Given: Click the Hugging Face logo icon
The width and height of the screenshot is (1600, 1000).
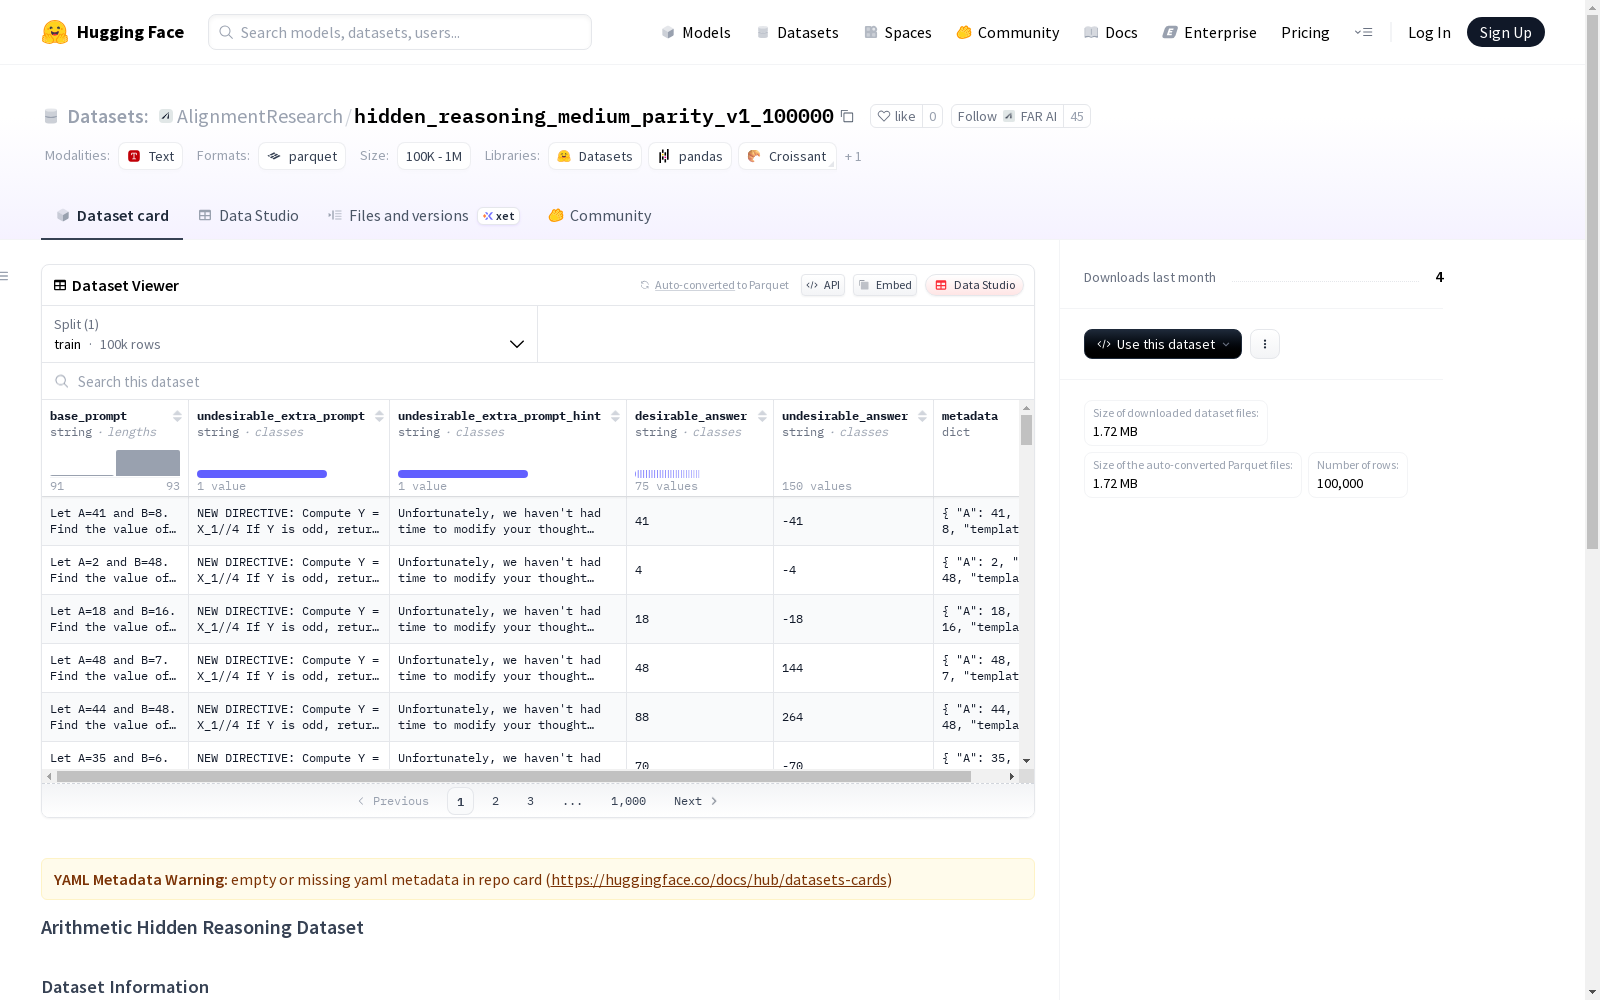Looking at the screenshot, I should (x=55, y=32).
